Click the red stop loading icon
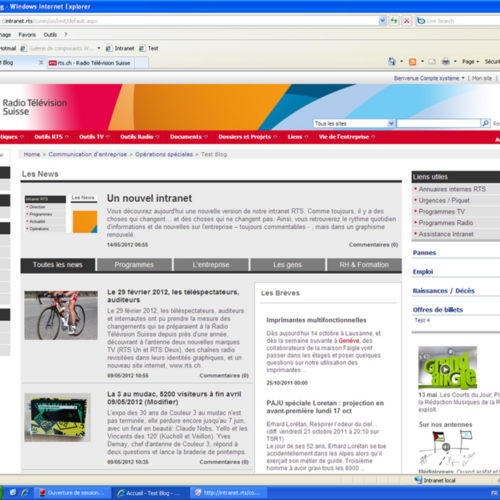The image size is (500, 500). coord(407,21)
